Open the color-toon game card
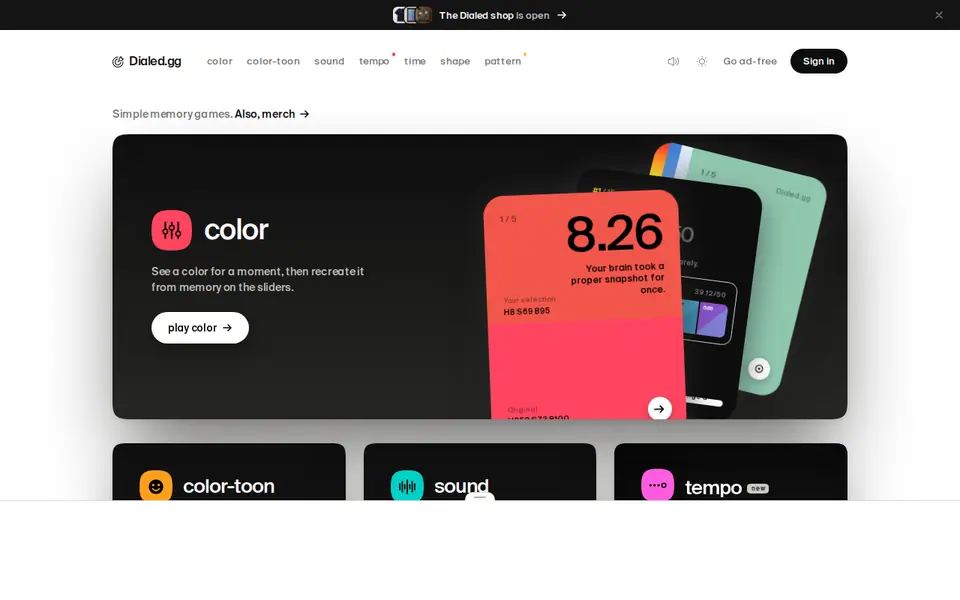 coord(229,472)
